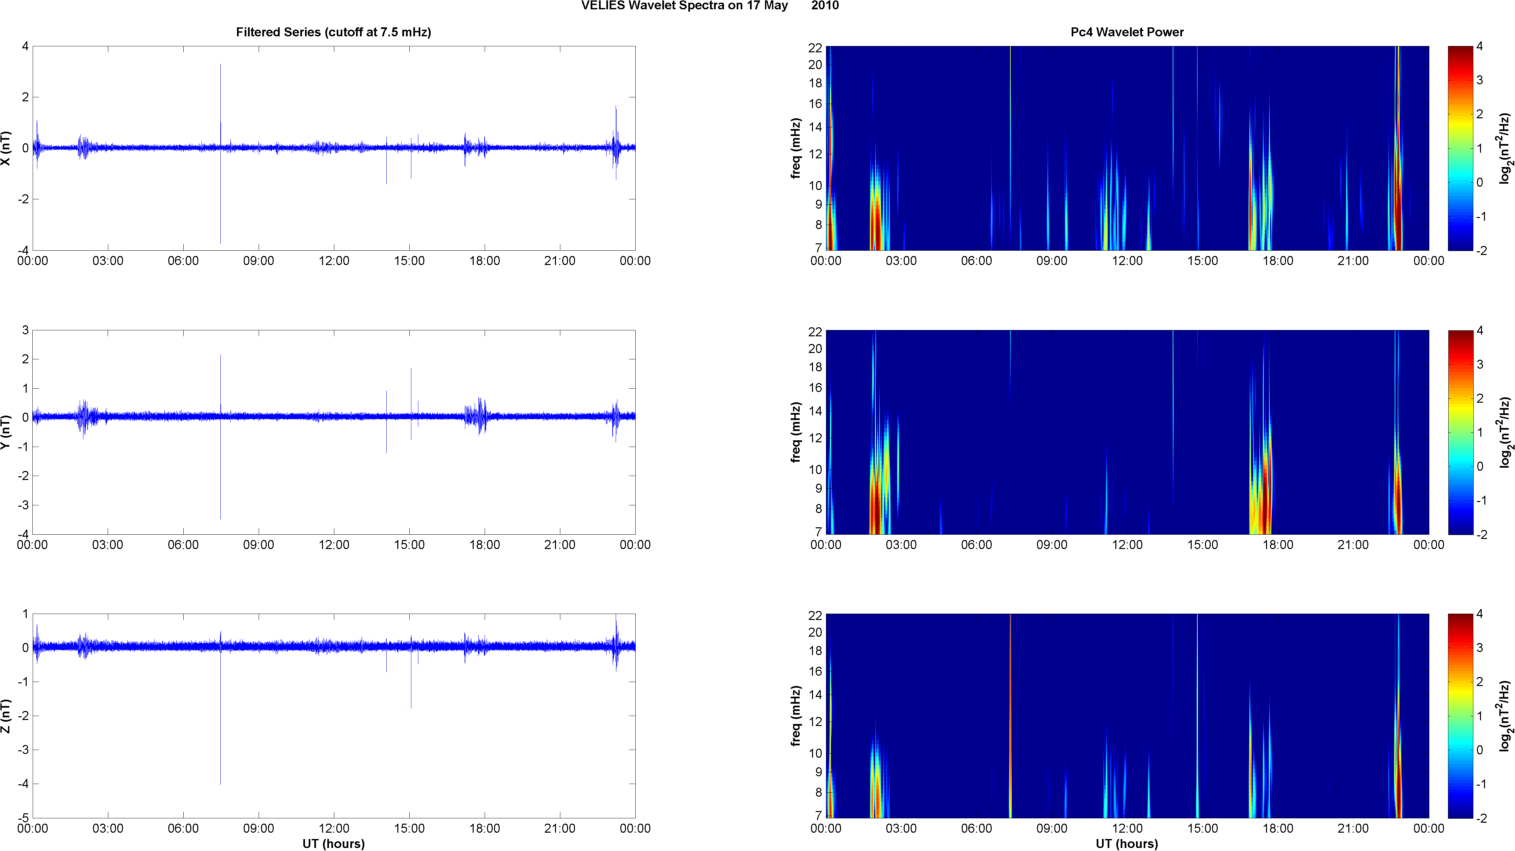The height and width of the screenshot is (851, 1515).
Task: Click the red vertical streak in bottom spectrogram
Action: click(x=1010, y=716)
